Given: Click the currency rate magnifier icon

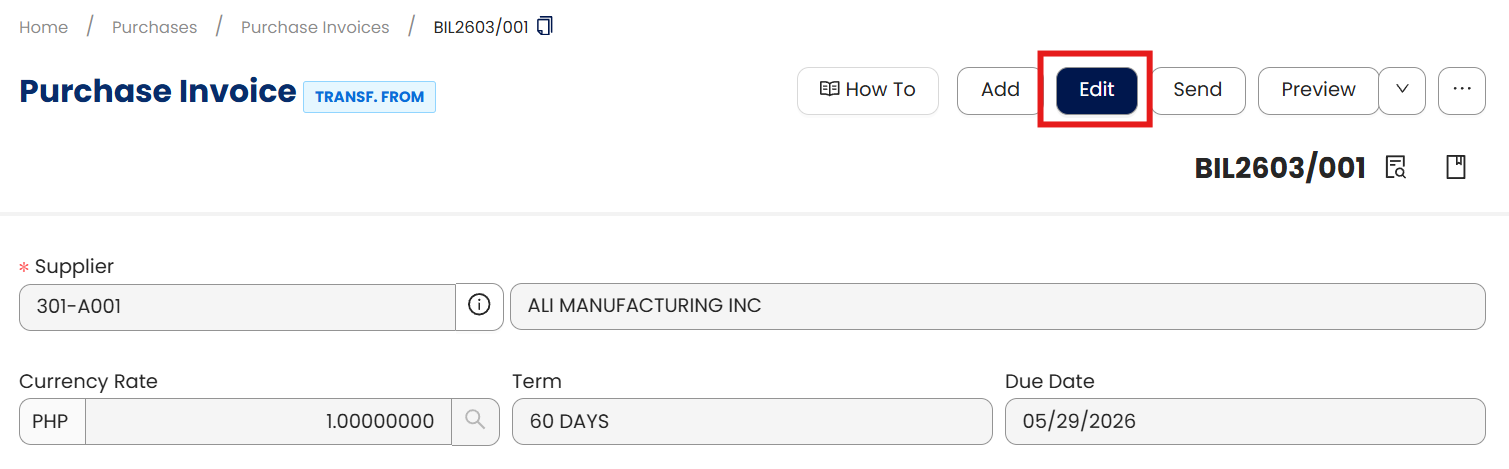Looking at the screenshot, I should pos(475,421).
